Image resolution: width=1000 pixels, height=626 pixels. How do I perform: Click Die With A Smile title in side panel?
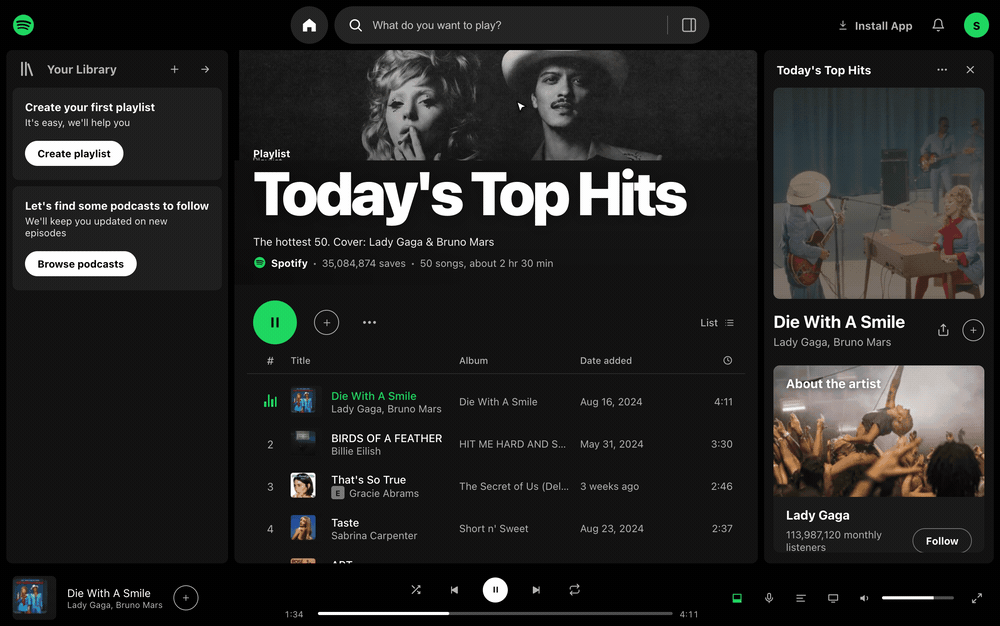click(839, 322)
